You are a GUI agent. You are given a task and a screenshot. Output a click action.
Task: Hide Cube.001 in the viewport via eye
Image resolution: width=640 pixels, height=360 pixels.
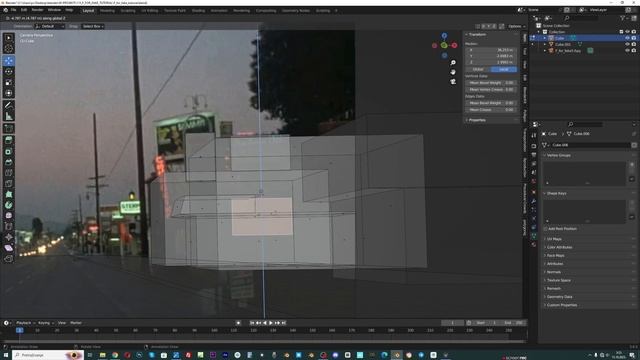(627, 44)
